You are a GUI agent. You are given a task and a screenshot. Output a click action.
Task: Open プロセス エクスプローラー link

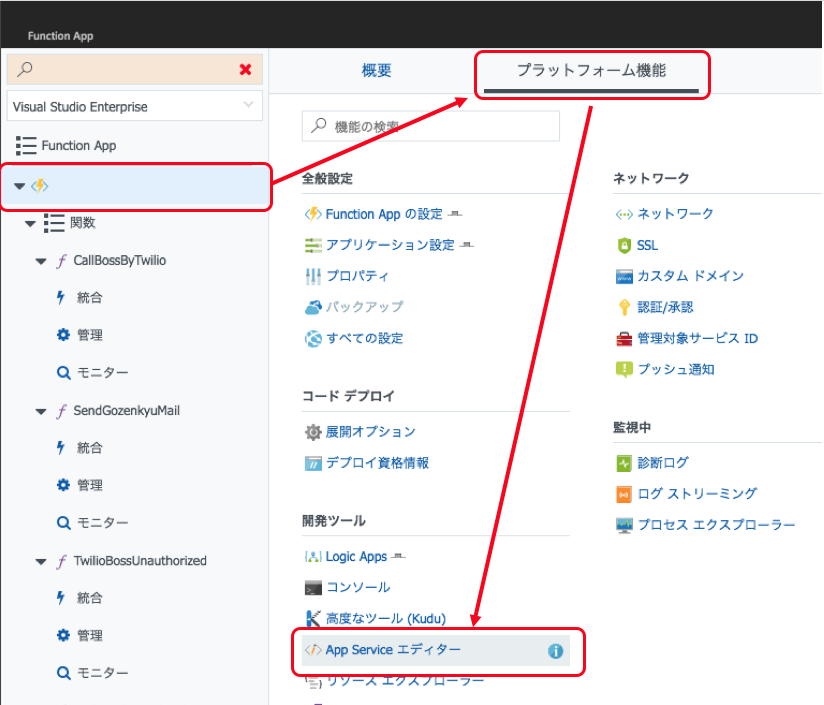(716, 525)
